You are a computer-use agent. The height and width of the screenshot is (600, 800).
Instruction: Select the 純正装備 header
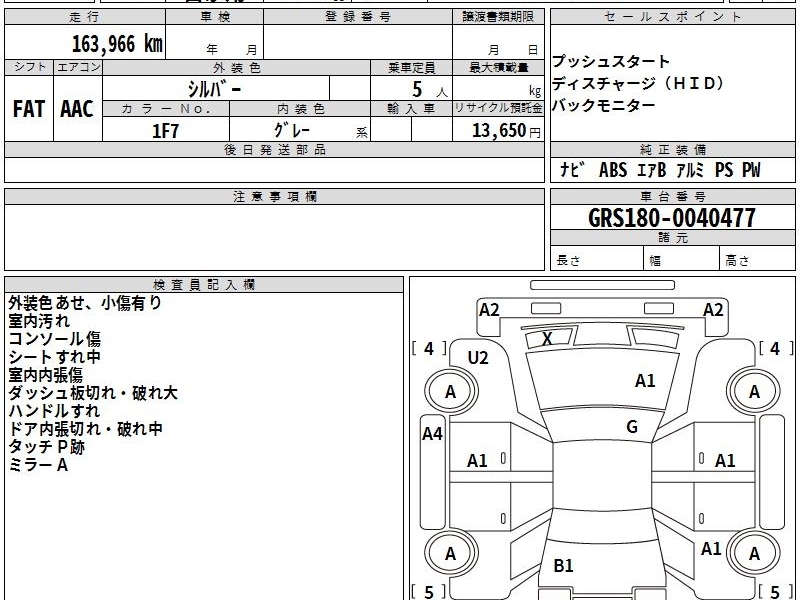click(x=672, y=150)
